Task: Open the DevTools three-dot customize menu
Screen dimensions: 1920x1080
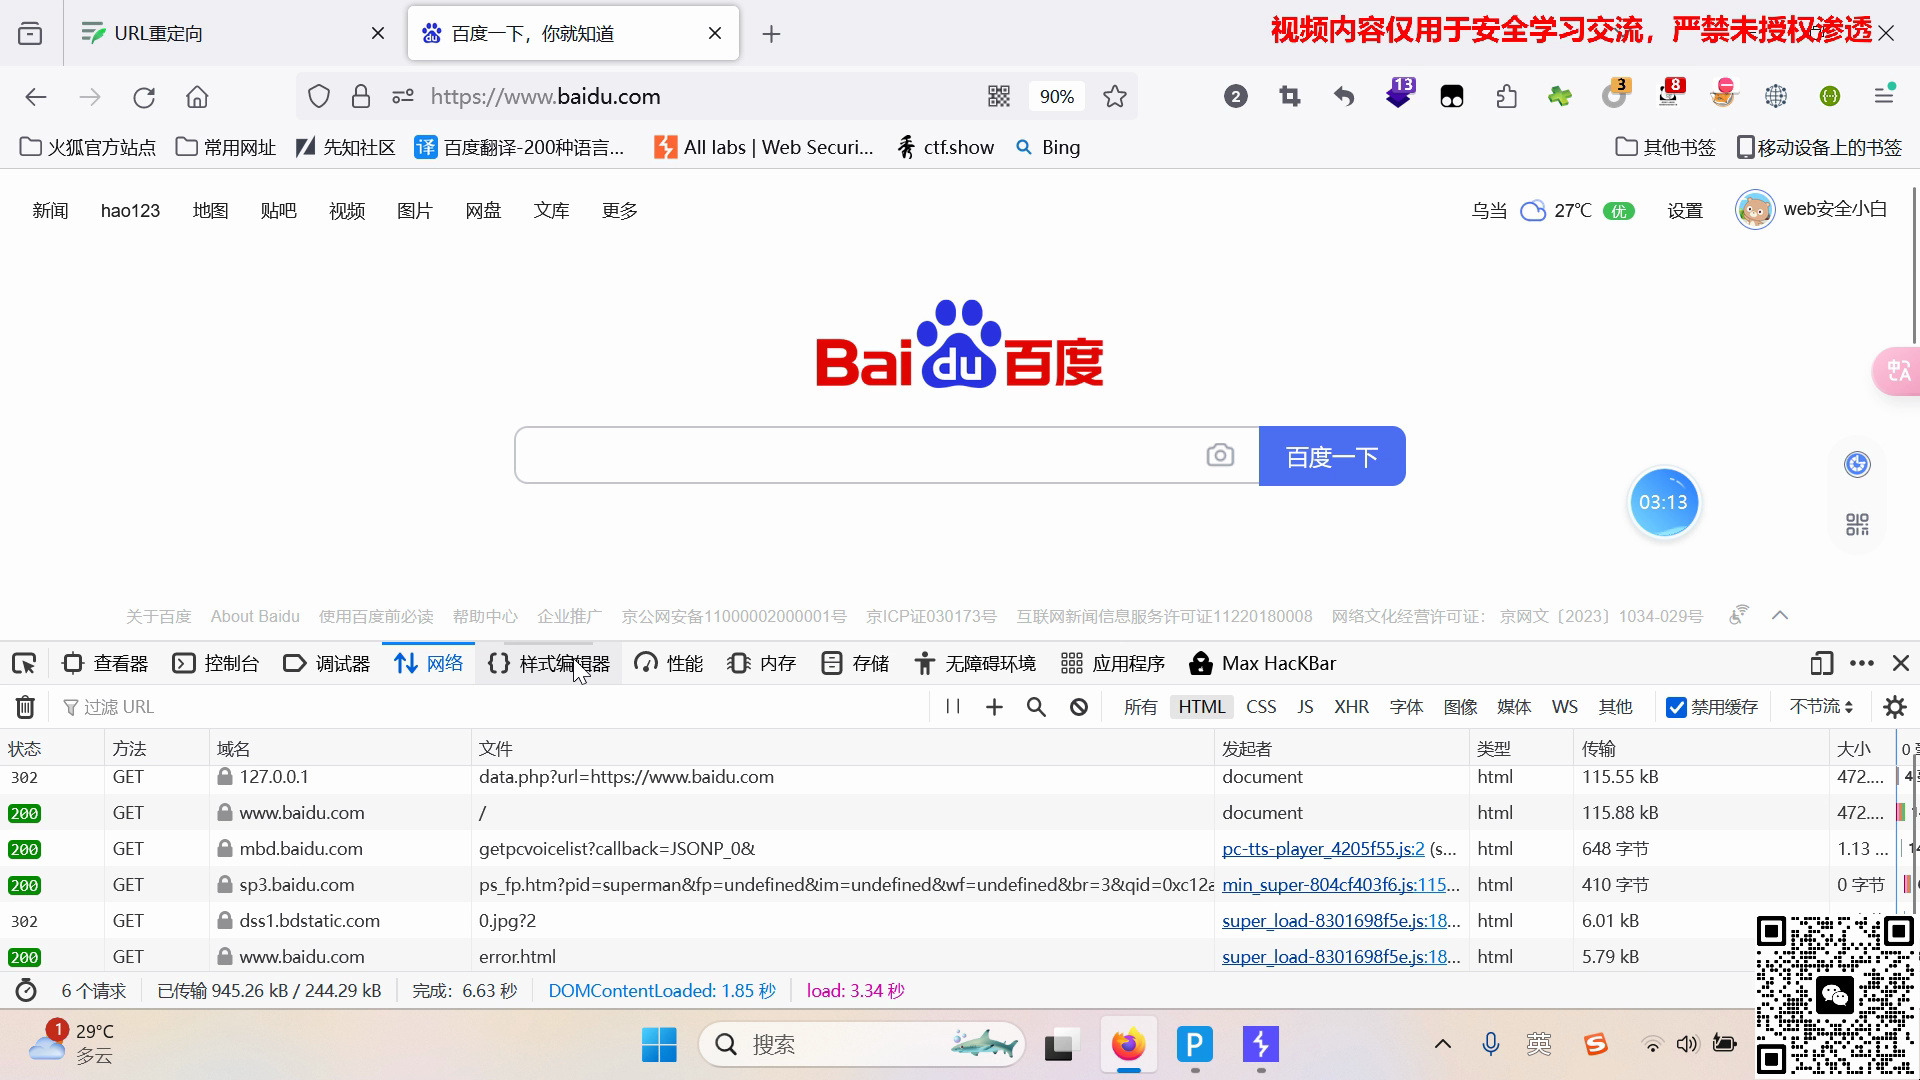Action: coord(1862,664)
